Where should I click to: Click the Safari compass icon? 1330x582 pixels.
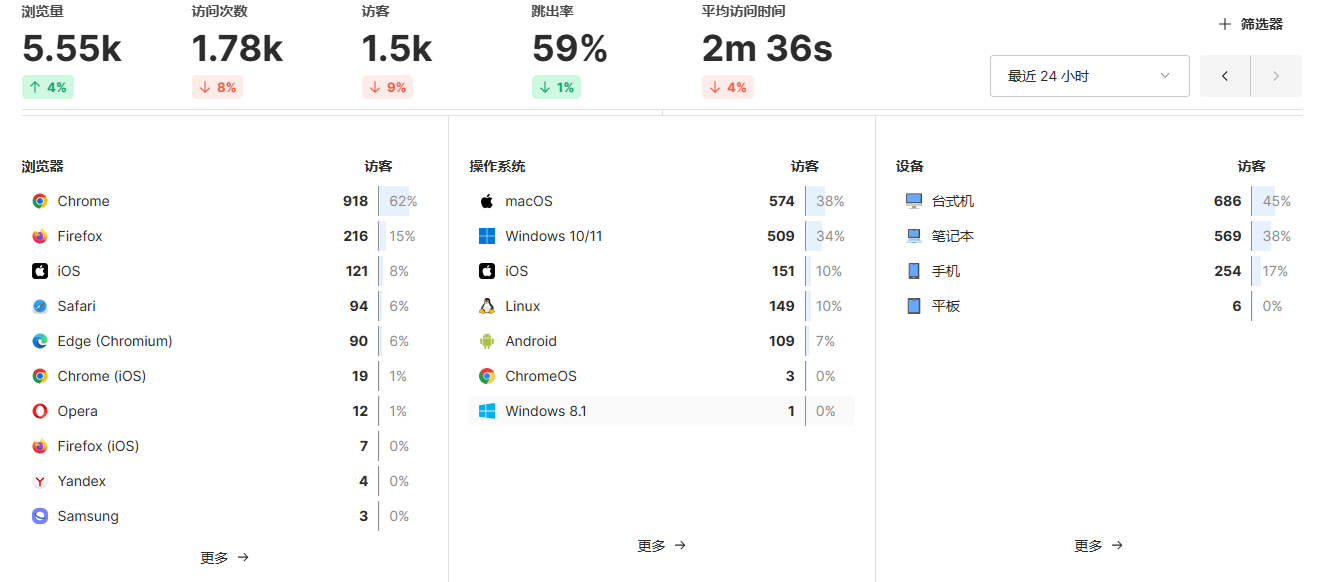(40, 306)
